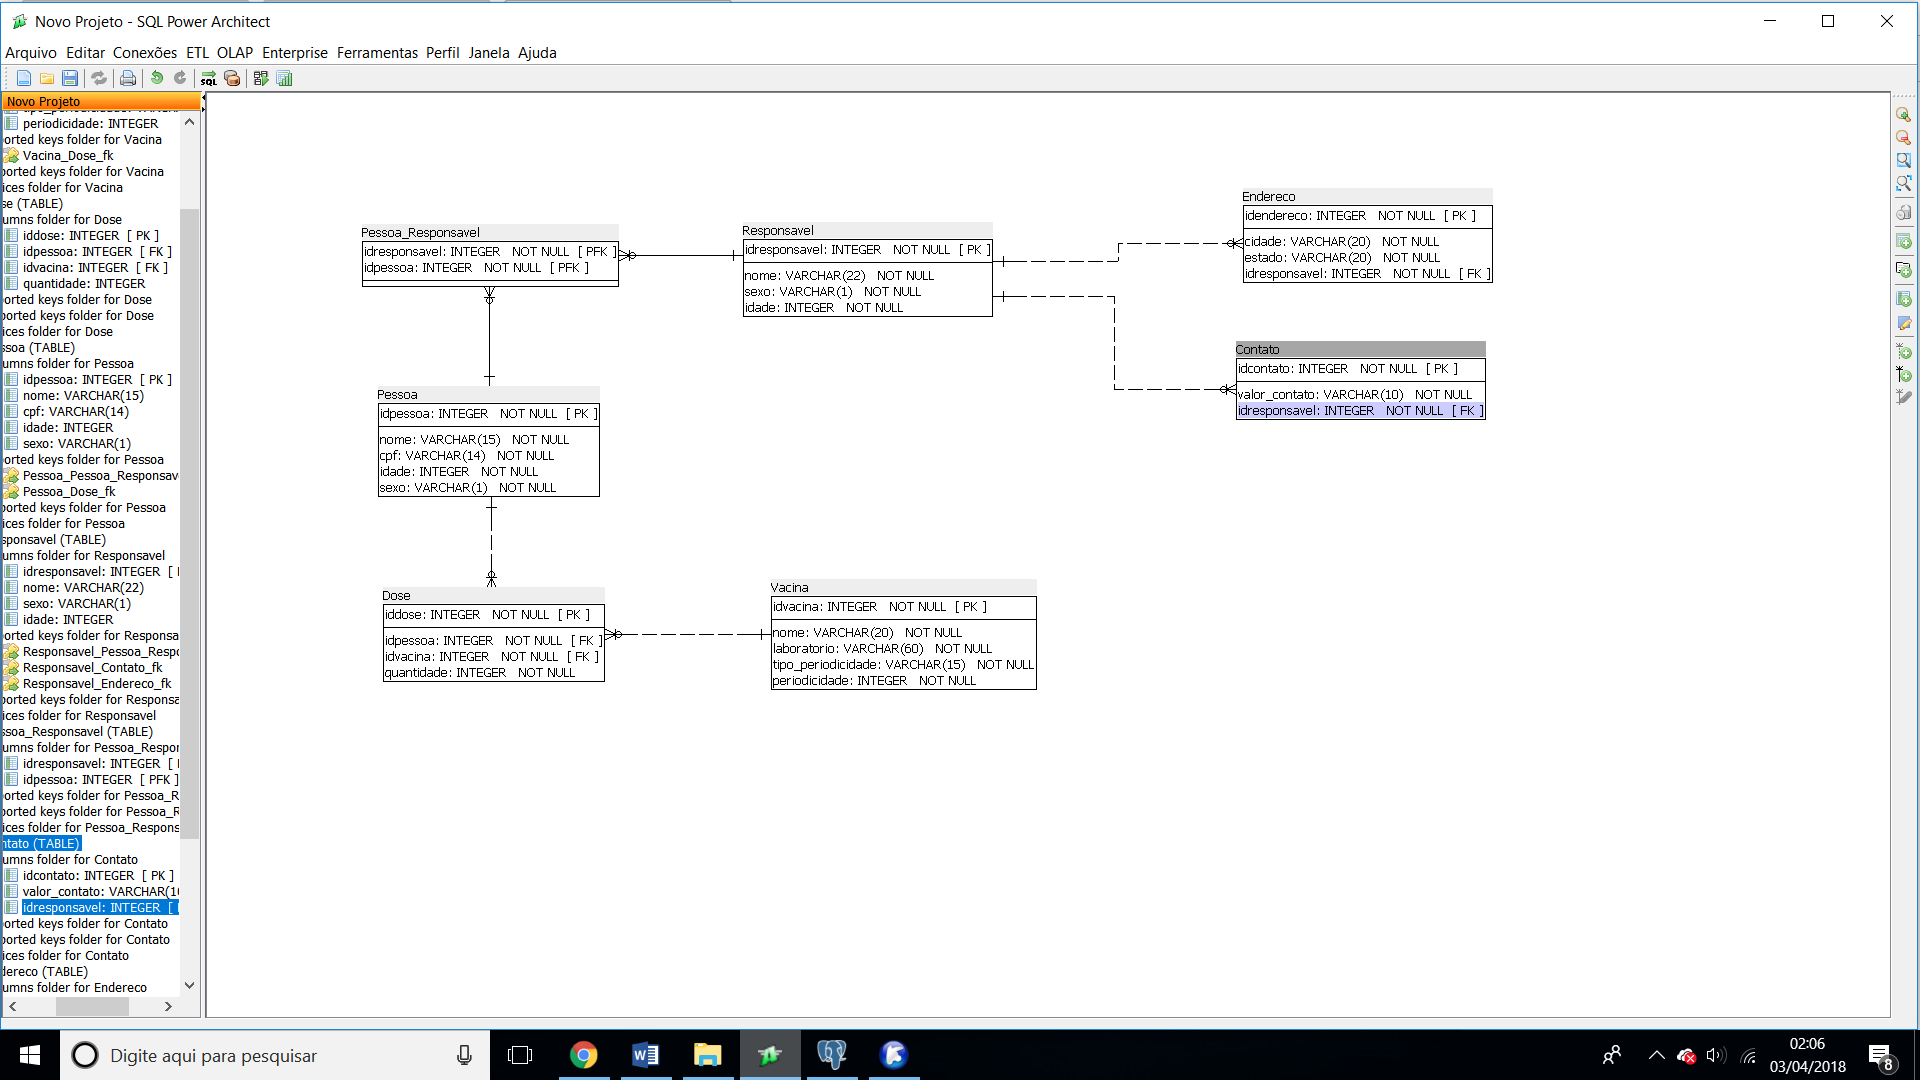Image resolution: width=1920 pixels, height=1080 pixels.
Task: Open a project with the folder icon
Action: coord(47,78)
